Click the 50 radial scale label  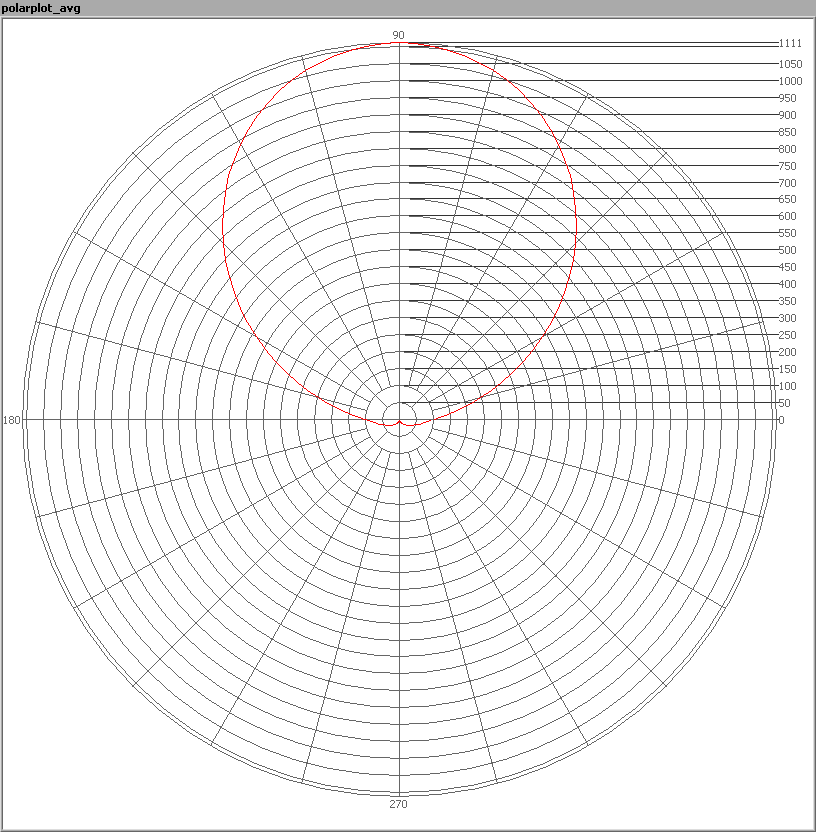tap(785, 403)
